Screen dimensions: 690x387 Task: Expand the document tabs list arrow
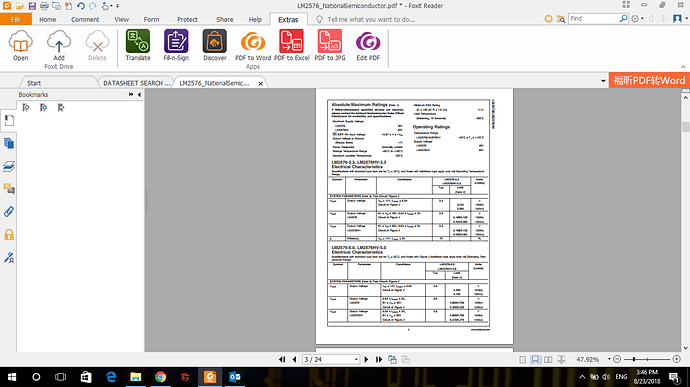tap(603, 81)
